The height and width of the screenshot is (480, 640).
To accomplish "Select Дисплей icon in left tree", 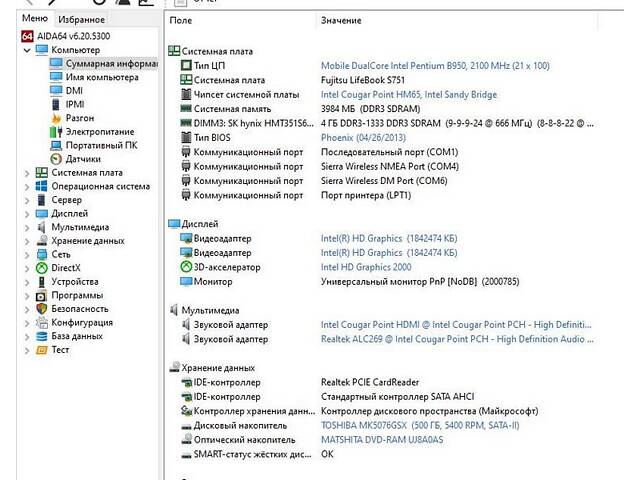I will tap(42, 213).
